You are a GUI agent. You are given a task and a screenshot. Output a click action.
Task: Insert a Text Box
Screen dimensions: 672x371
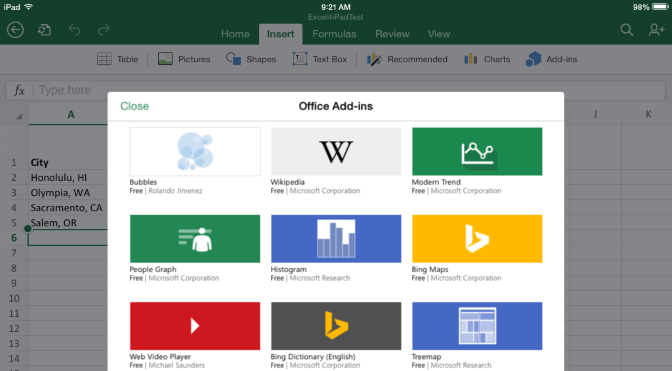(320, 59)
